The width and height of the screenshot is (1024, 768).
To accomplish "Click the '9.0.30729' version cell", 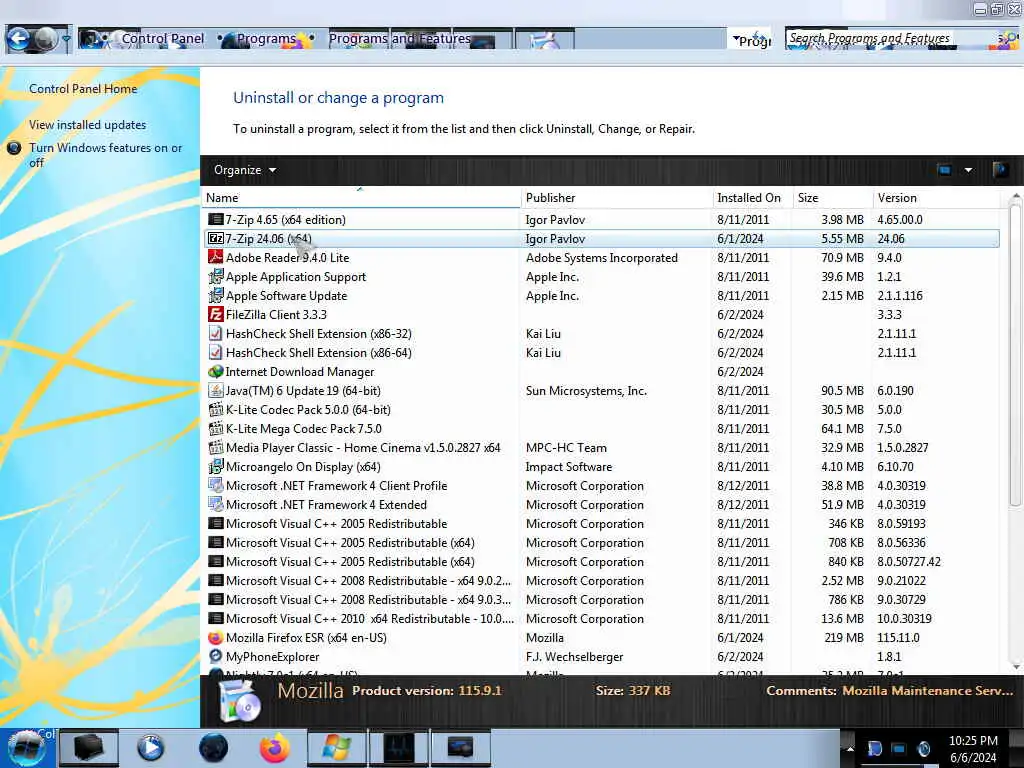I will [901, 600].
